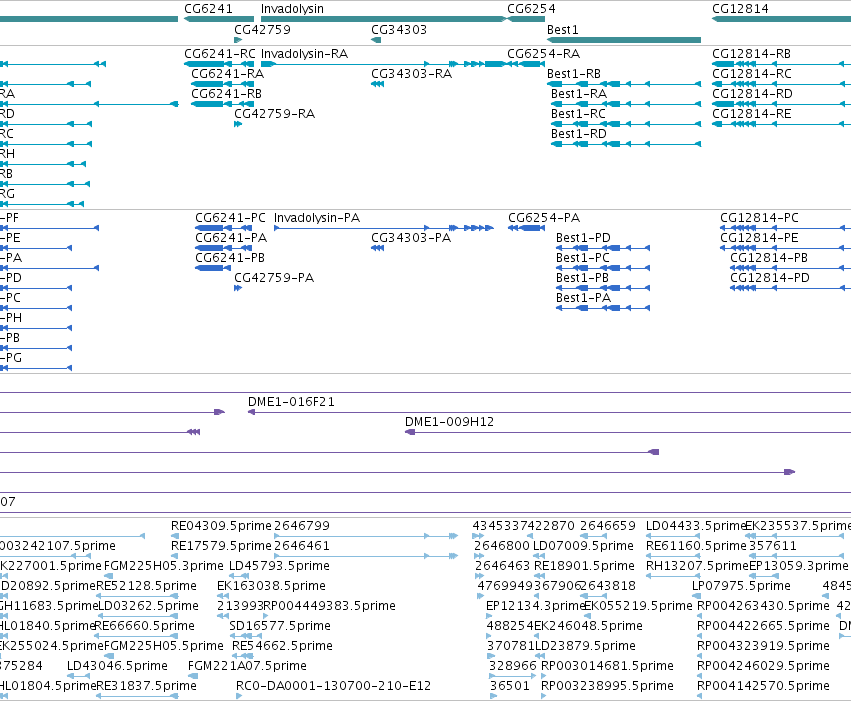
Task: Select transcript Invadolysin-RA label
Action: [304, 54]
